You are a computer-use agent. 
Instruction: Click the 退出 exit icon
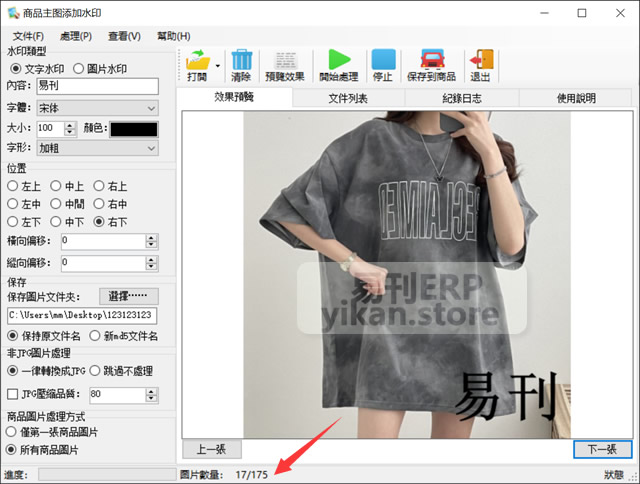[x=481, y=59]
